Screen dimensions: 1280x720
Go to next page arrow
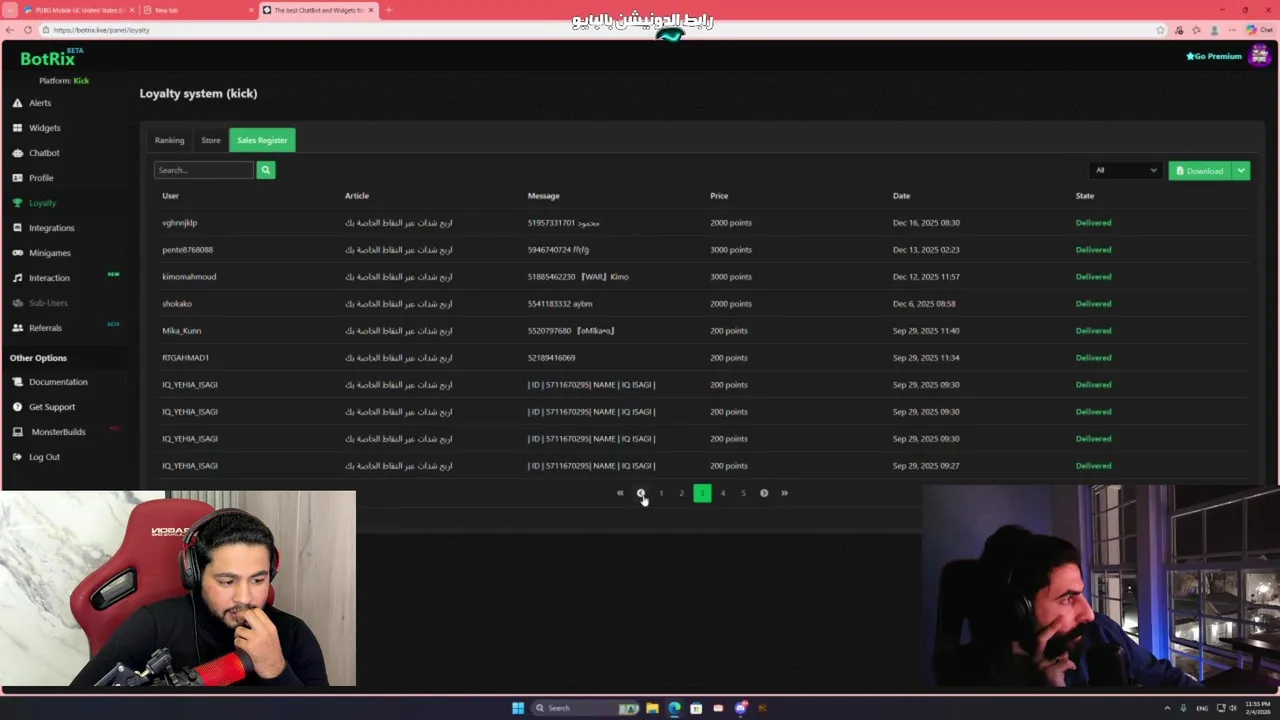point(764,493)
